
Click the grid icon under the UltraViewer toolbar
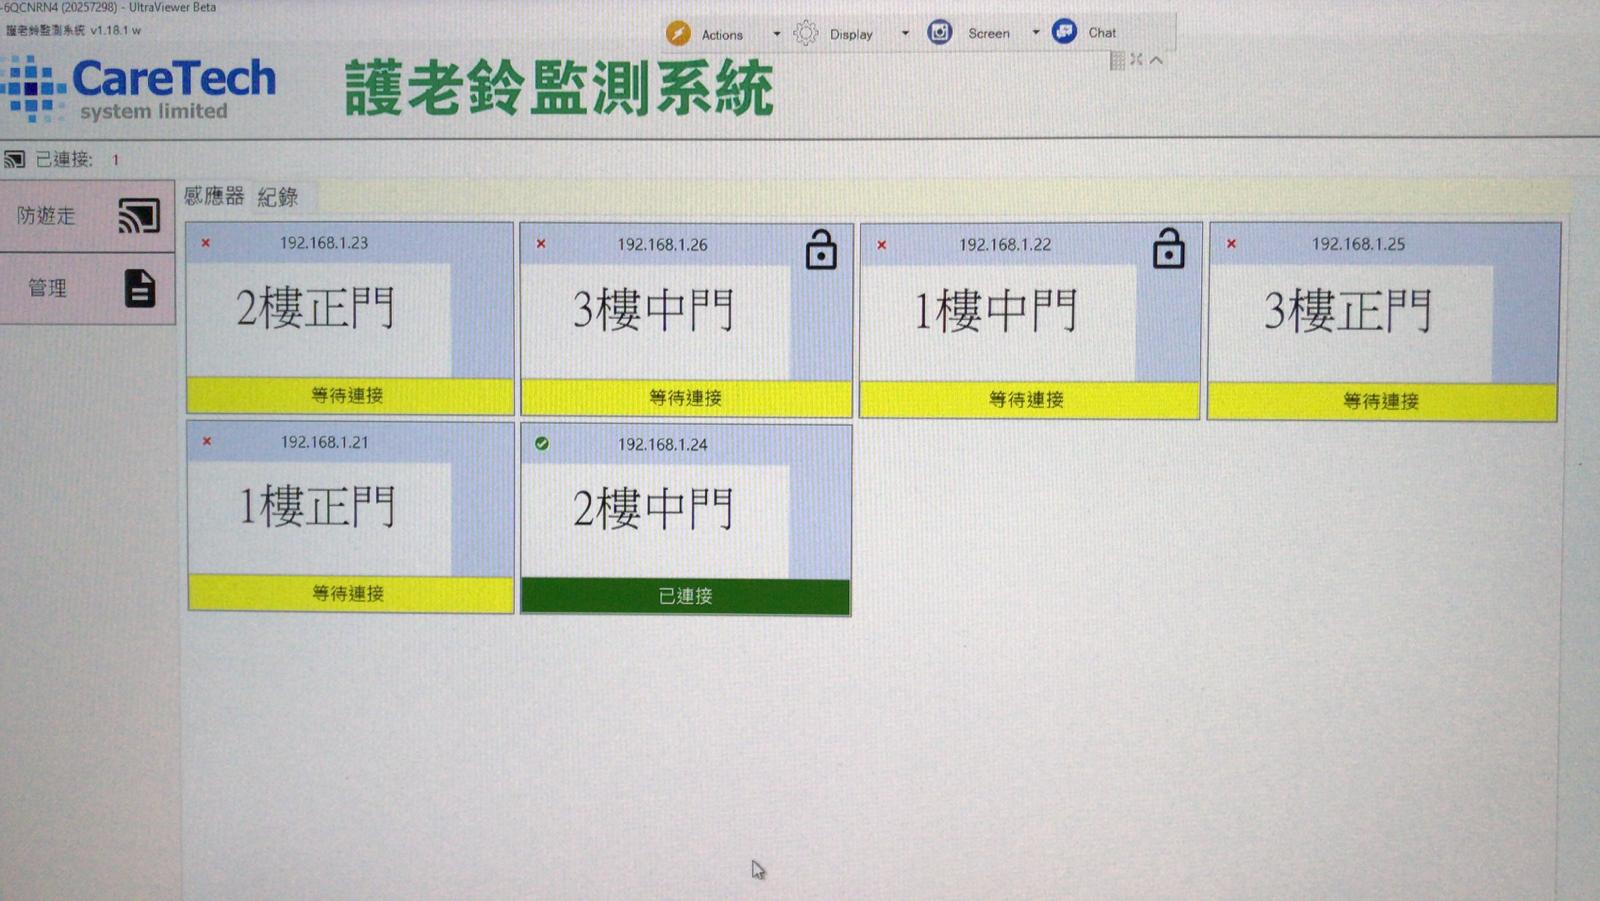tap(1117, 61)
